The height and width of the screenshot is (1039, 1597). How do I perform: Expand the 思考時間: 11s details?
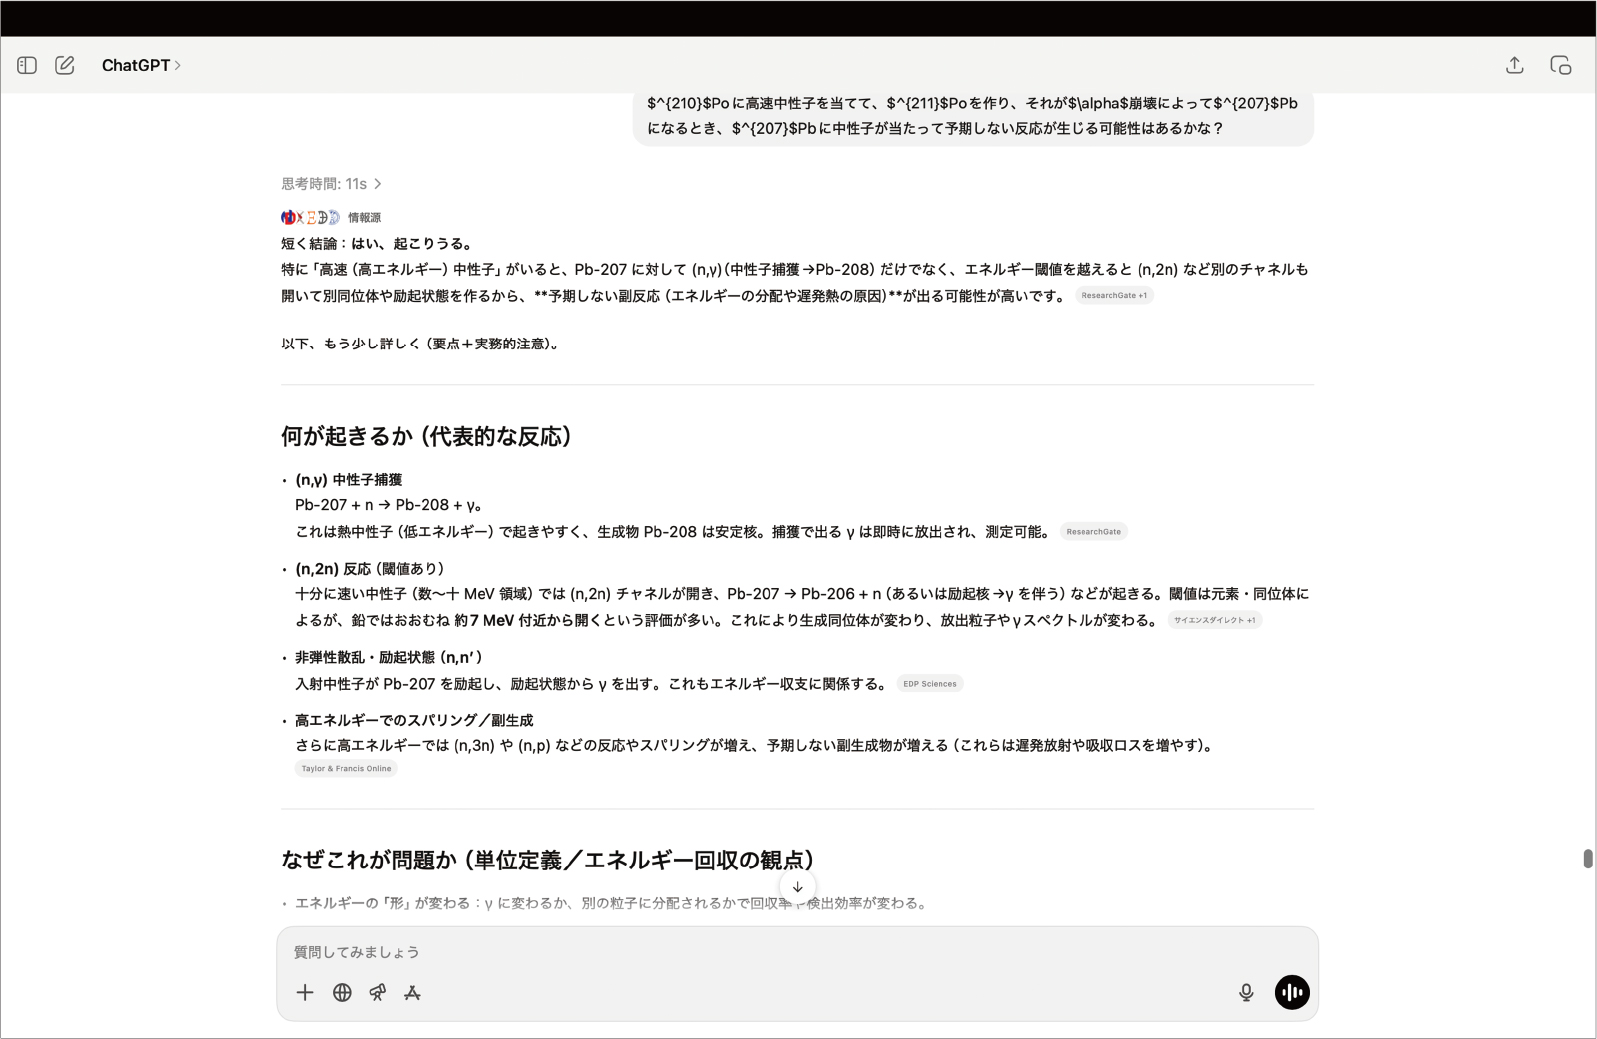coord(331,184)
